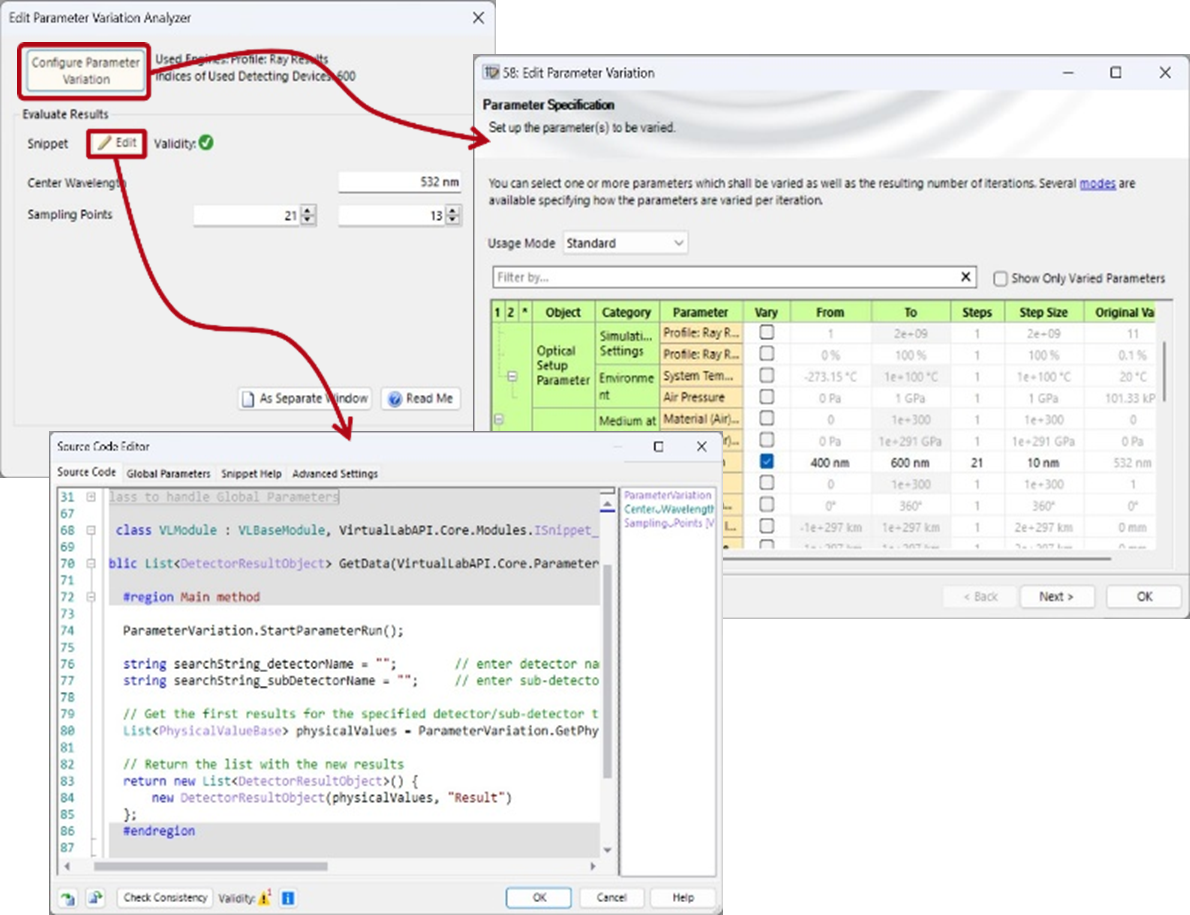
Task: Close the Edit Parameter Variation Analyzer dialog
Action: pos(478,17)
